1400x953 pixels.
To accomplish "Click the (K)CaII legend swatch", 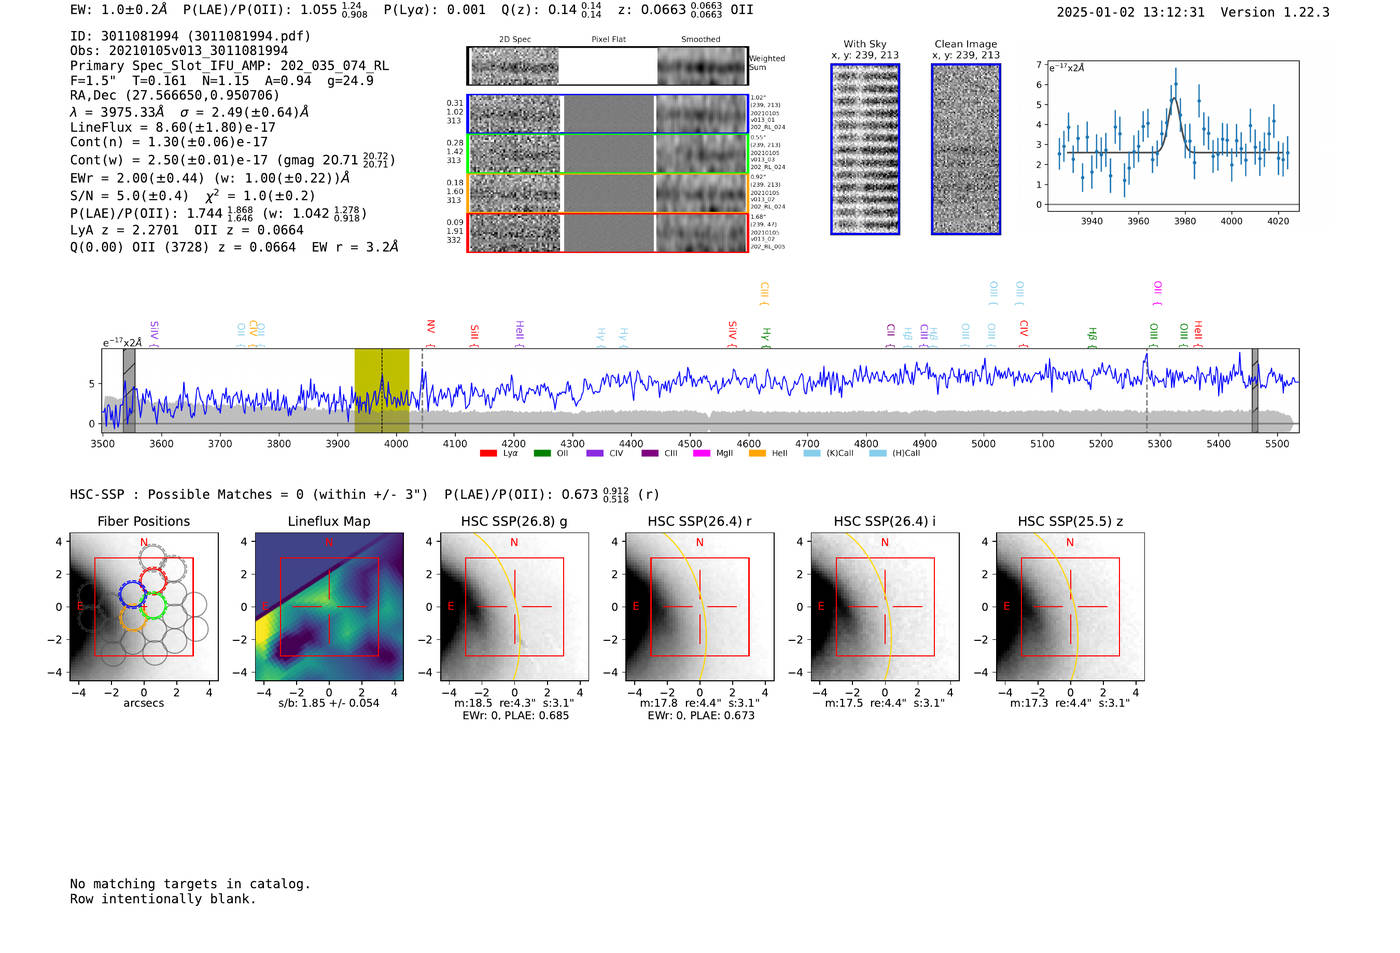I will 812,453.
